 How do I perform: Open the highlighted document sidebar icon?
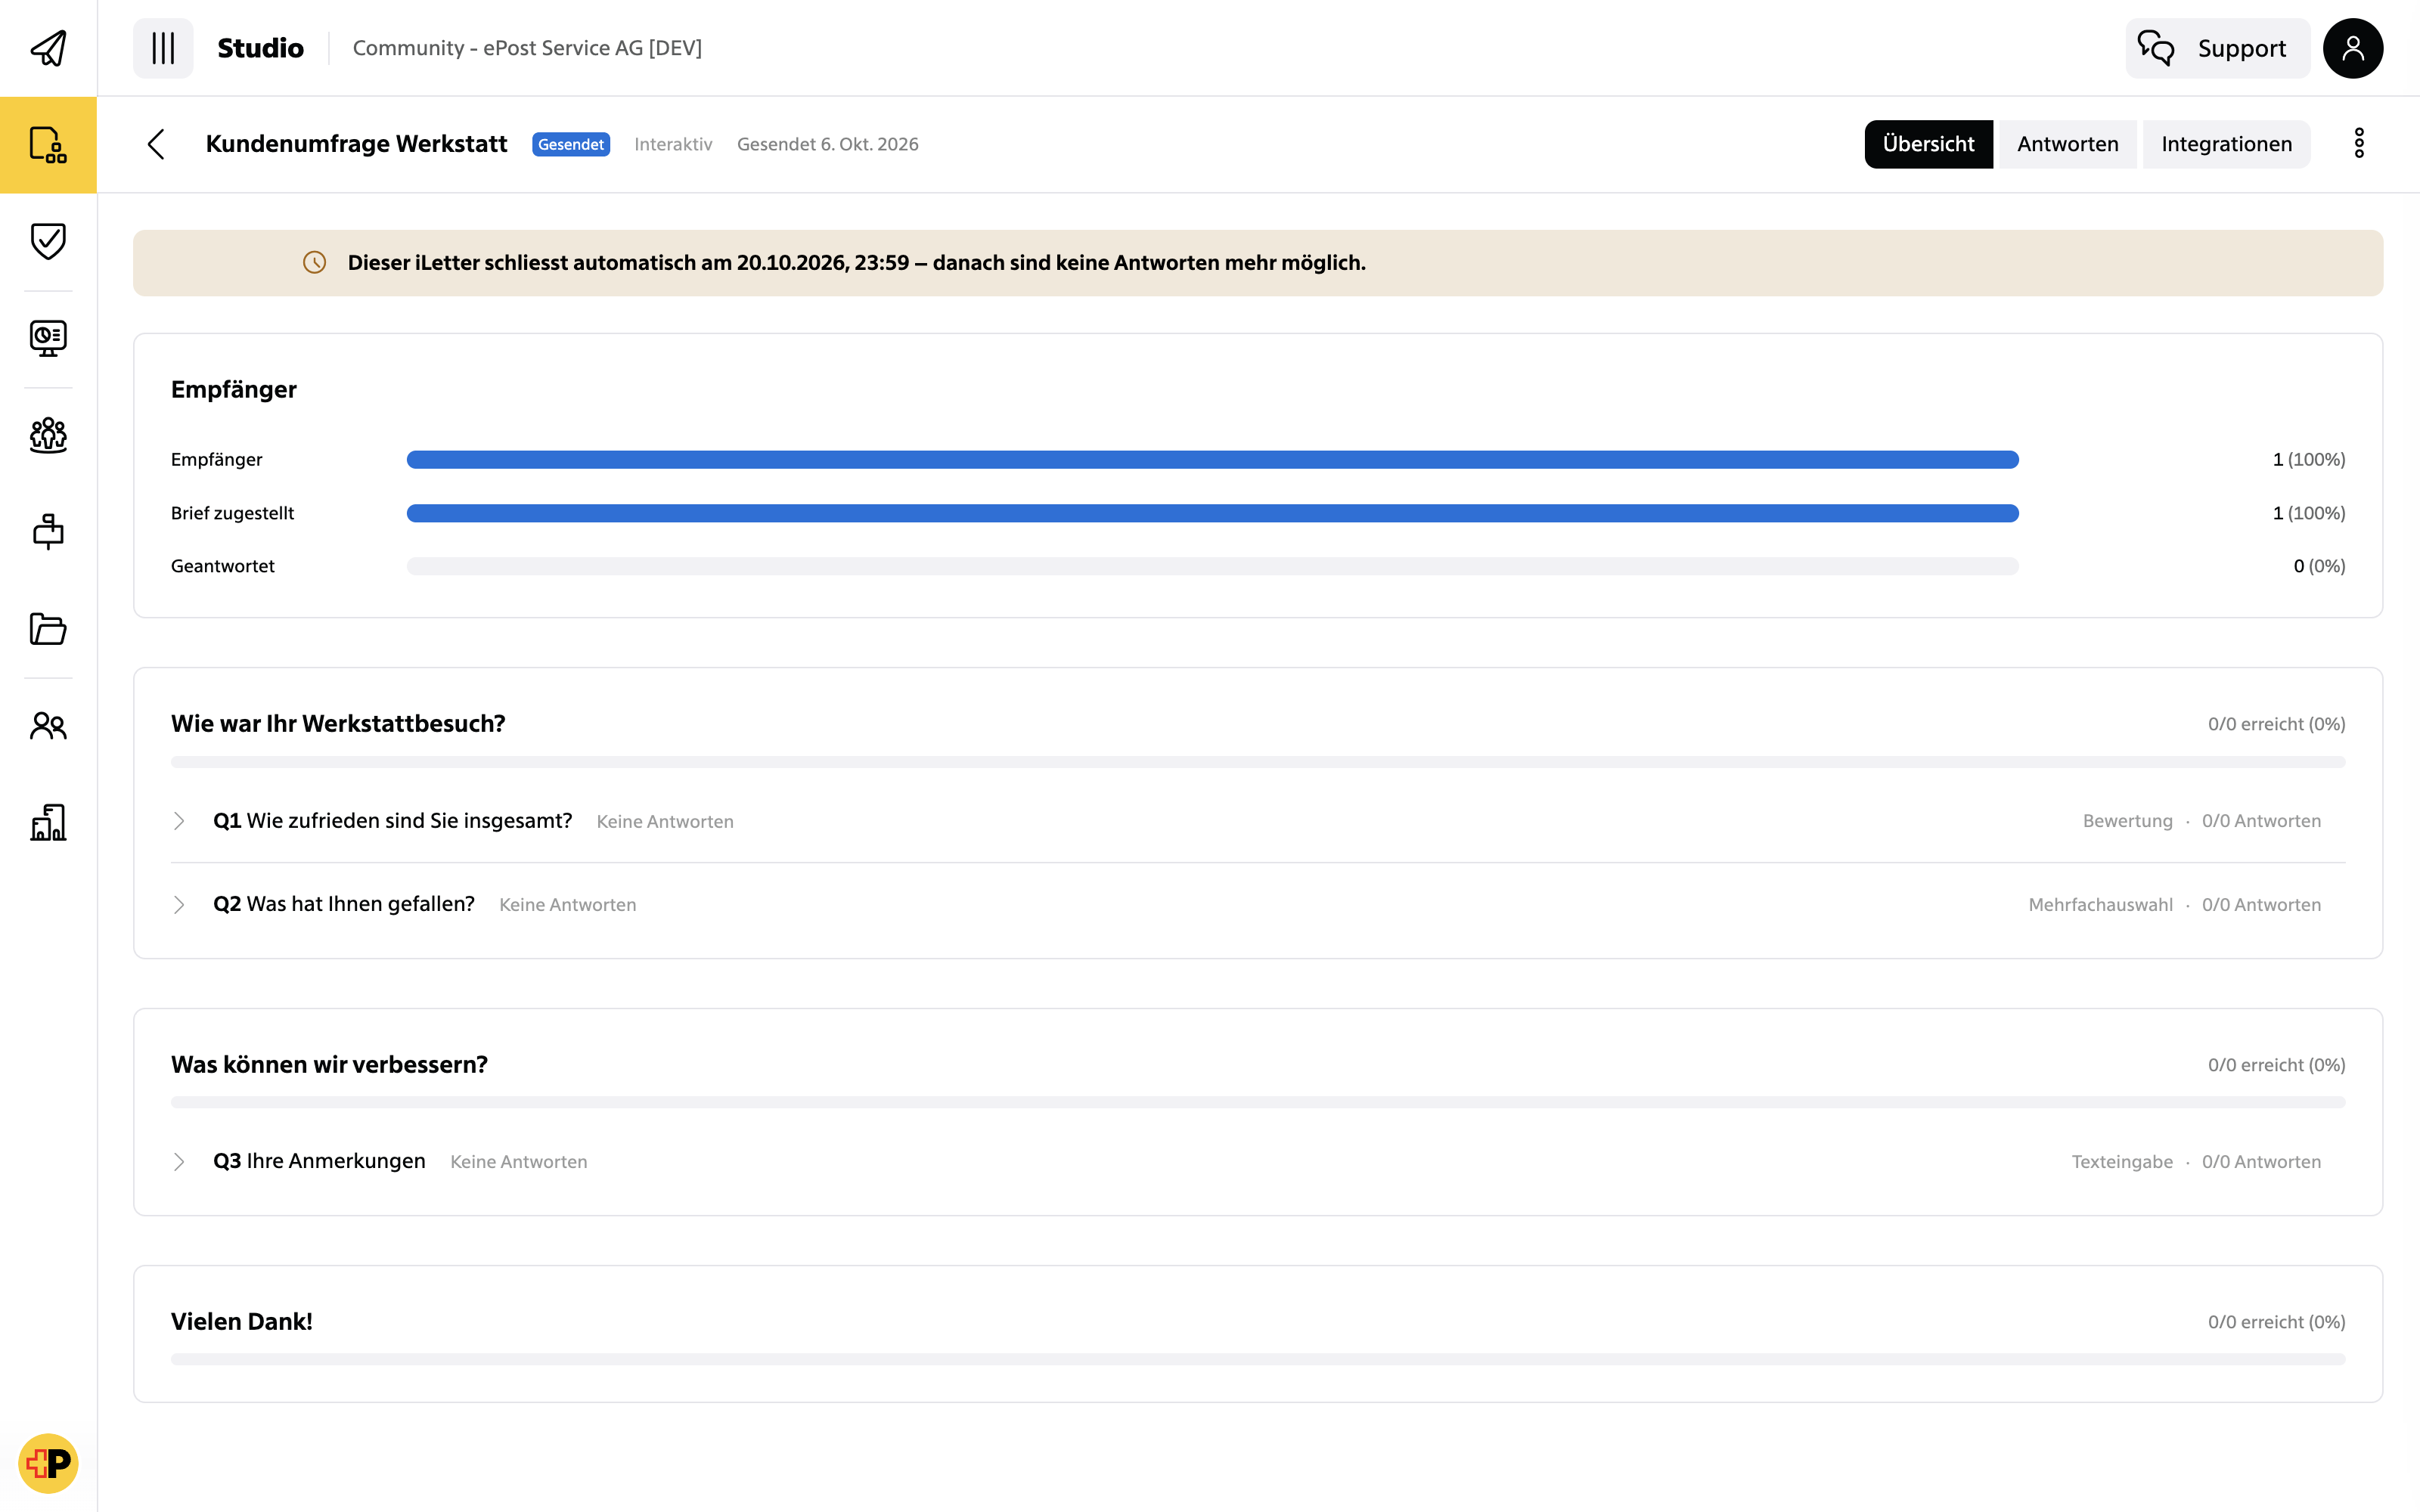[x=48, y=145]
